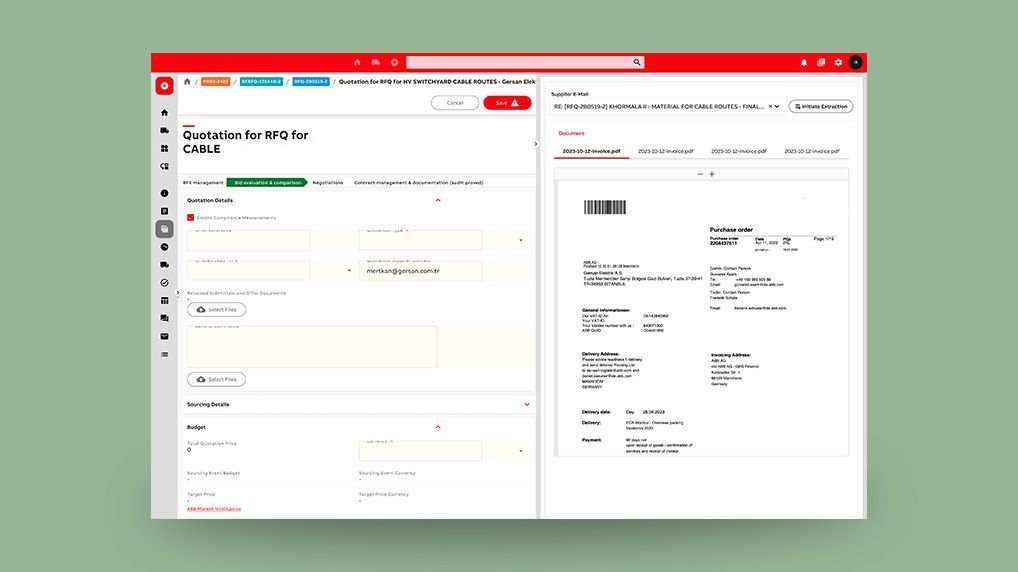Click the Document label above the invoice tabs
The height and width of the screenshot is (572, 1018).
pos(571,133)
